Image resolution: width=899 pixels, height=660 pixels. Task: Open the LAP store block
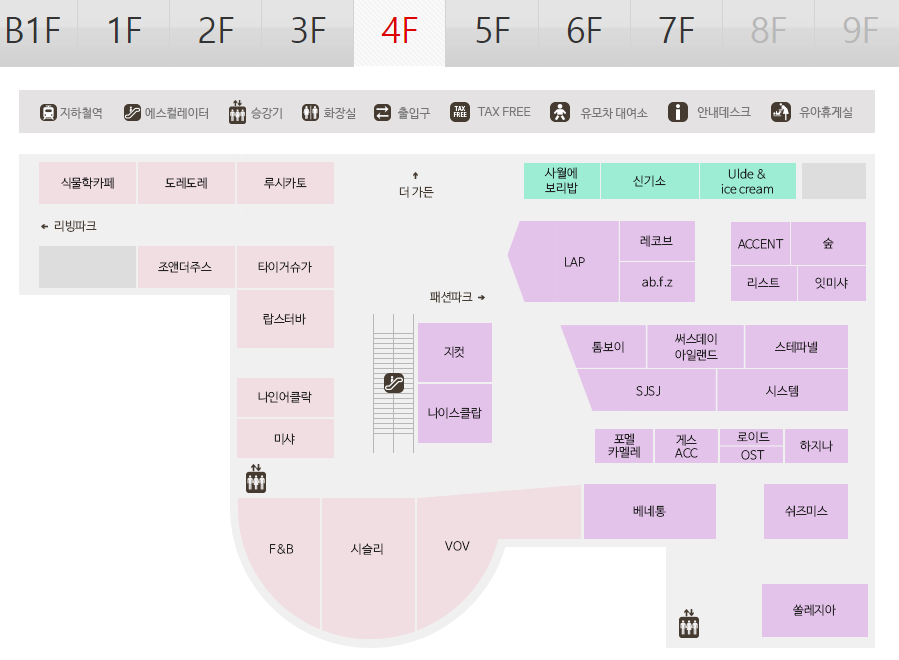pyautogui.click(x=573, y=261)
